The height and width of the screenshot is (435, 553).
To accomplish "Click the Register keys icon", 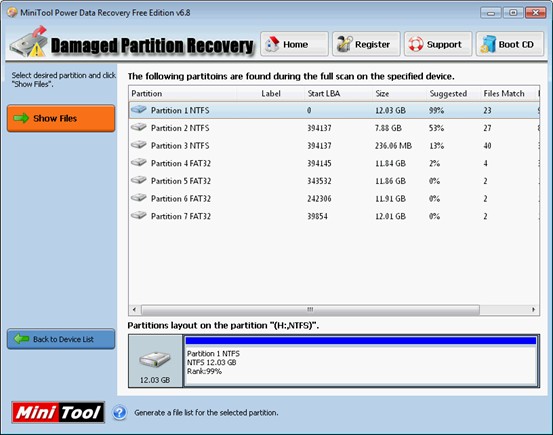I will coord(344,44).
